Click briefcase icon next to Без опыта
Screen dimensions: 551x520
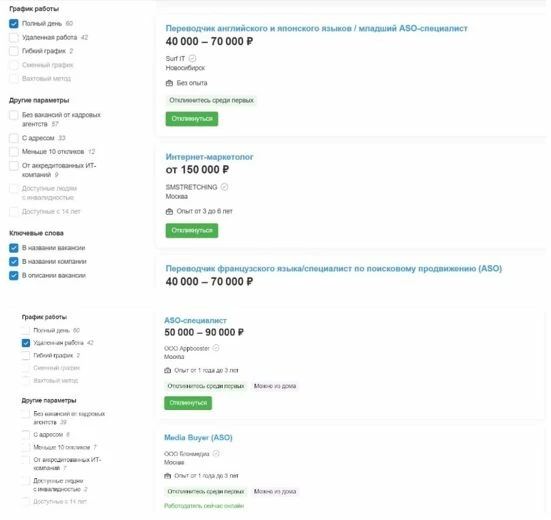click(169, 83)
